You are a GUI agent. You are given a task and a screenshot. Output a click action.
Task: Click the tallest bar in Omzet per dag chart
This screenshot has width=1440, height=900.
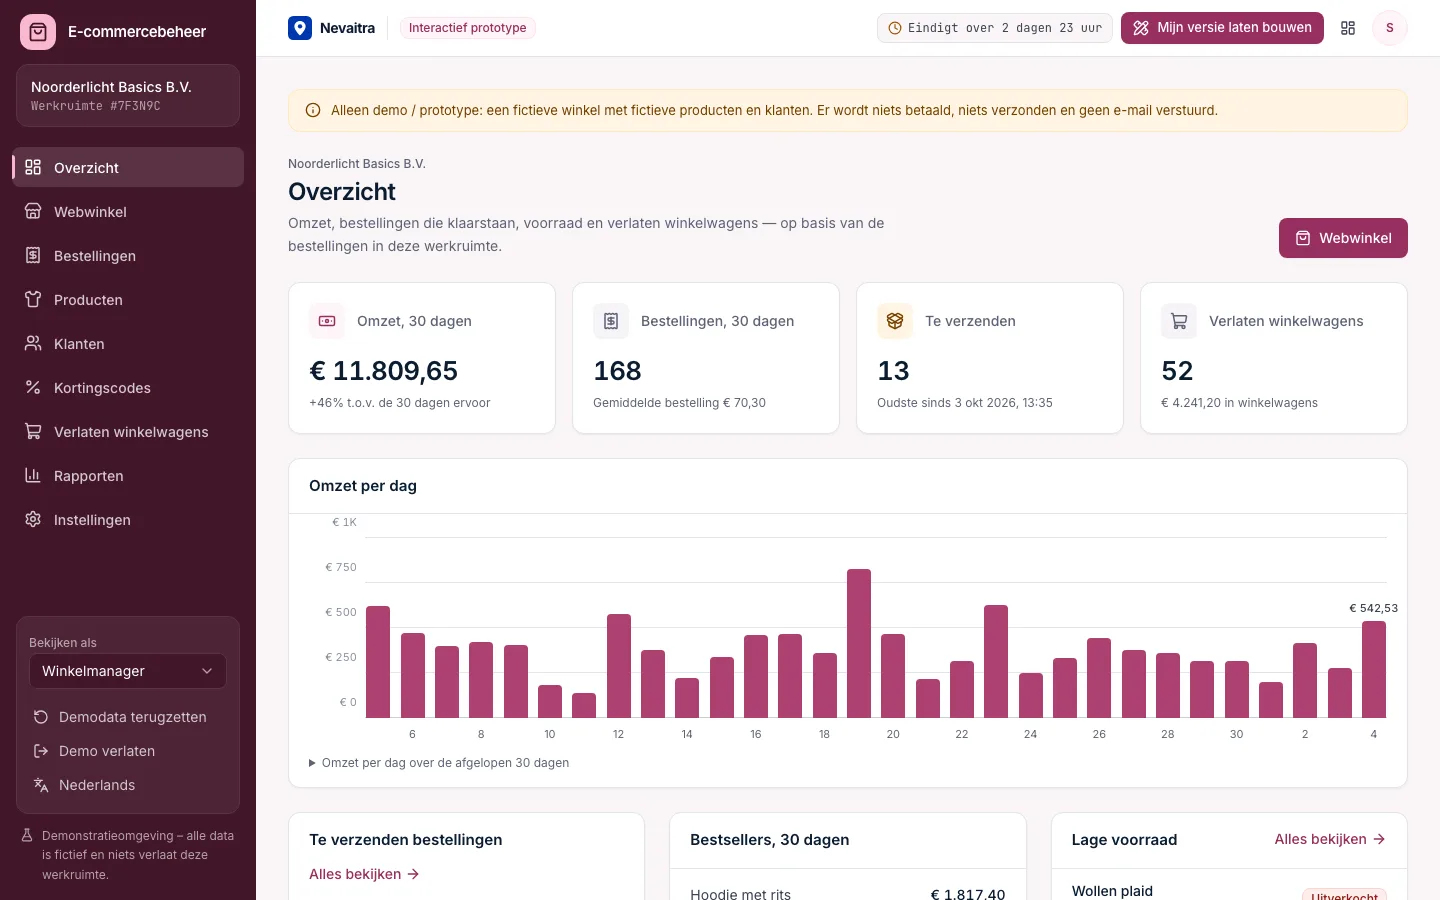859,643
